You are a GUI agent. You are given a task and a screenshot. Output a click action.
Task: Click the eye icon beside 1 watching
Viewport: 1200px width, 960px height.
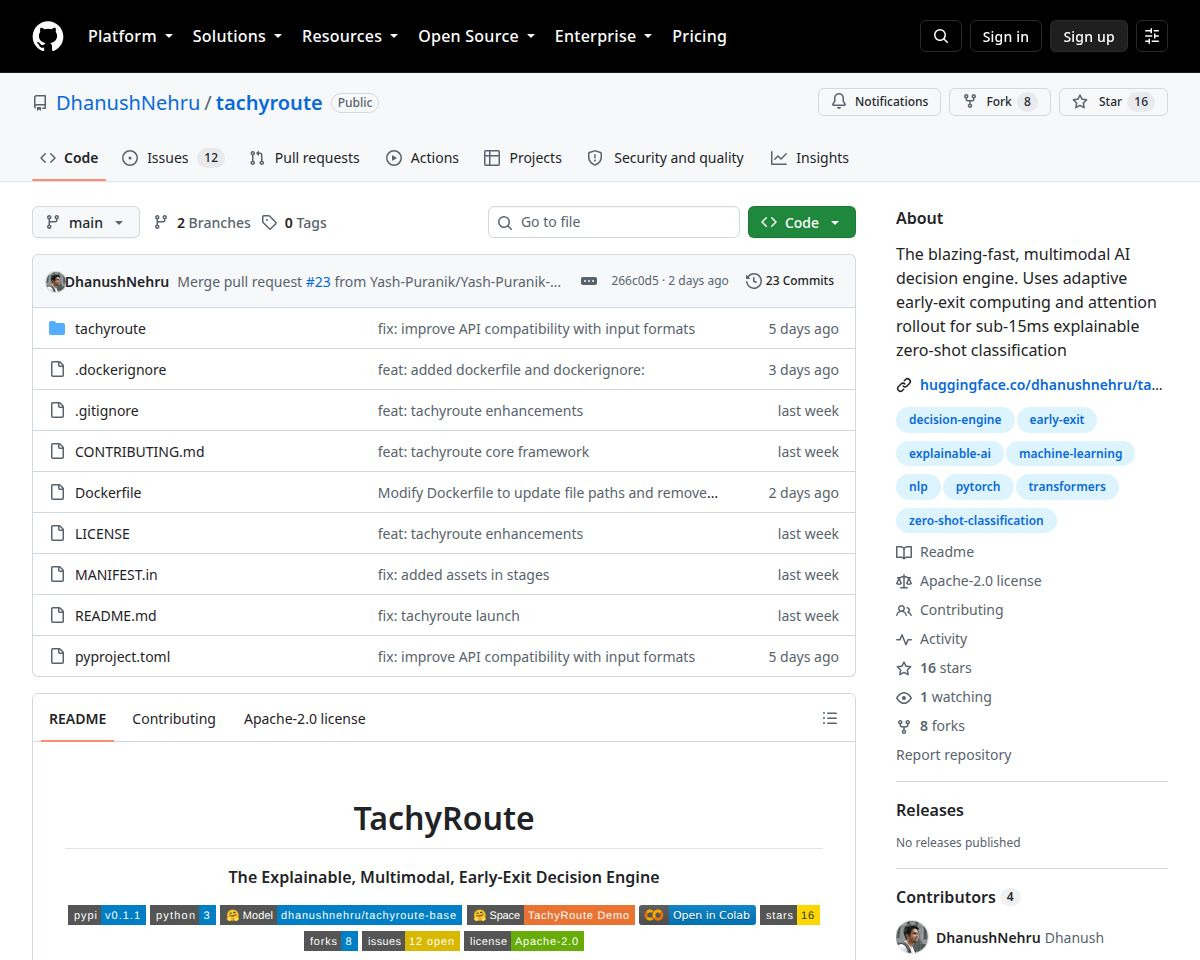904,697
